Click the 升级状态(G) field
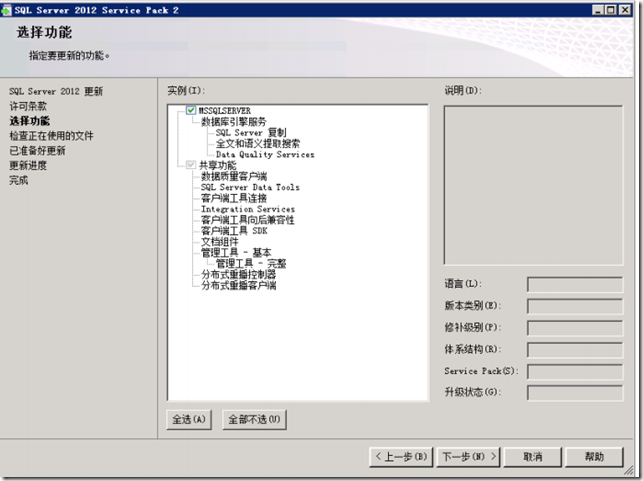This screenshot has width=643, height=481. coord(575,393)
